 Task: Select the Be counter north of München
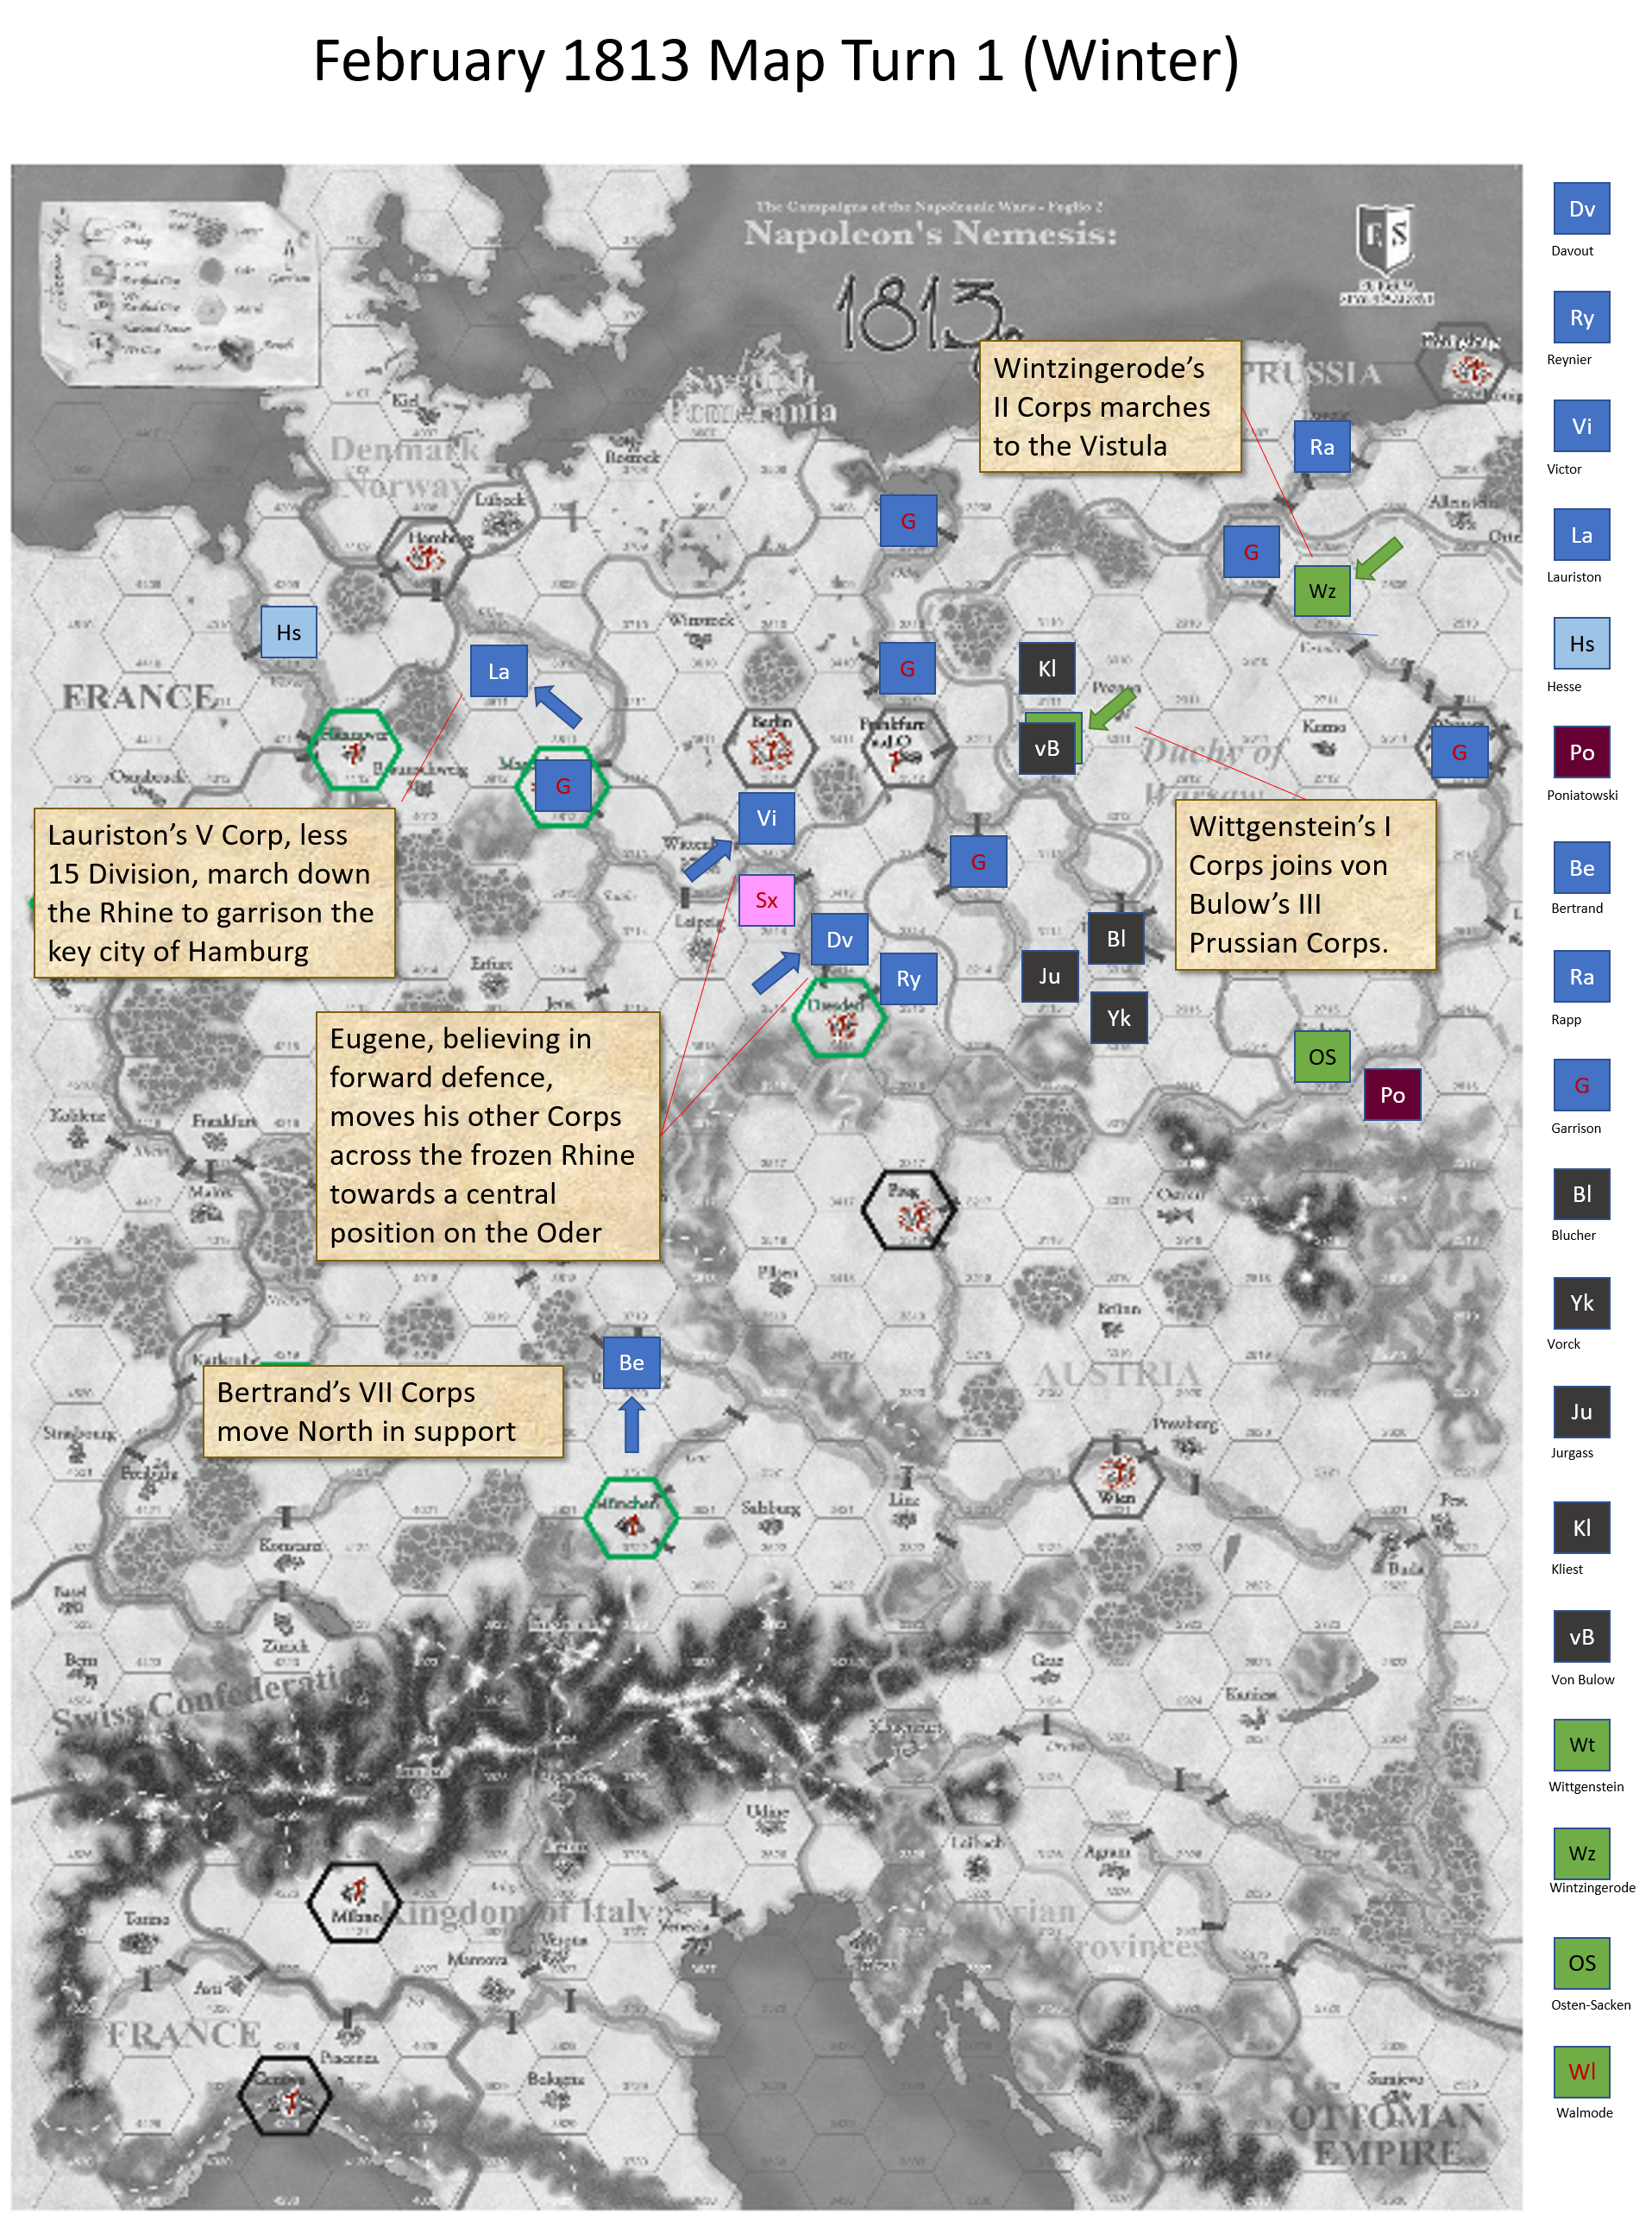631,1362
